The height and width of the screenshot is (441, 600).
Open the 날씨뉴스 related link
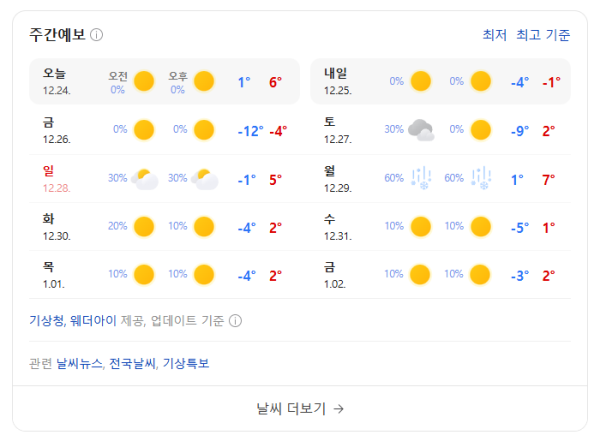(x=80, y=363)
